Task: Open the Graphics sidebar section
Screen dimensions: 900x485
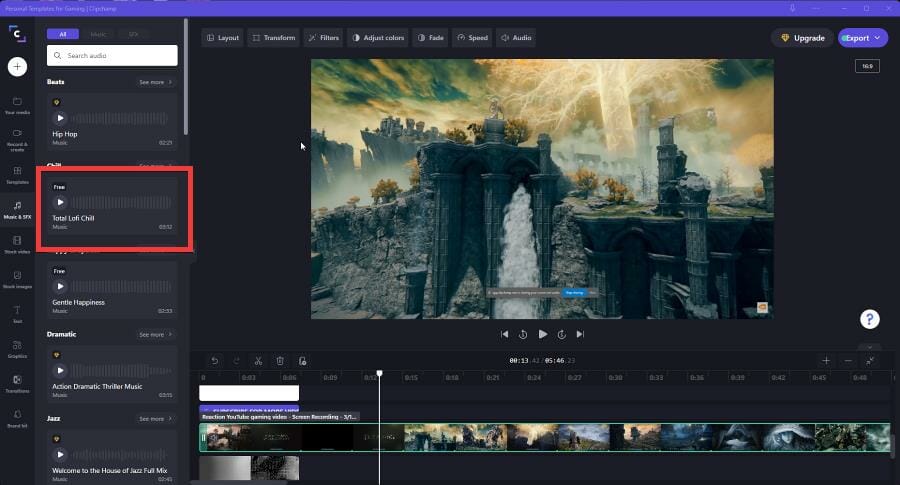Action: [x=17, y=349]
